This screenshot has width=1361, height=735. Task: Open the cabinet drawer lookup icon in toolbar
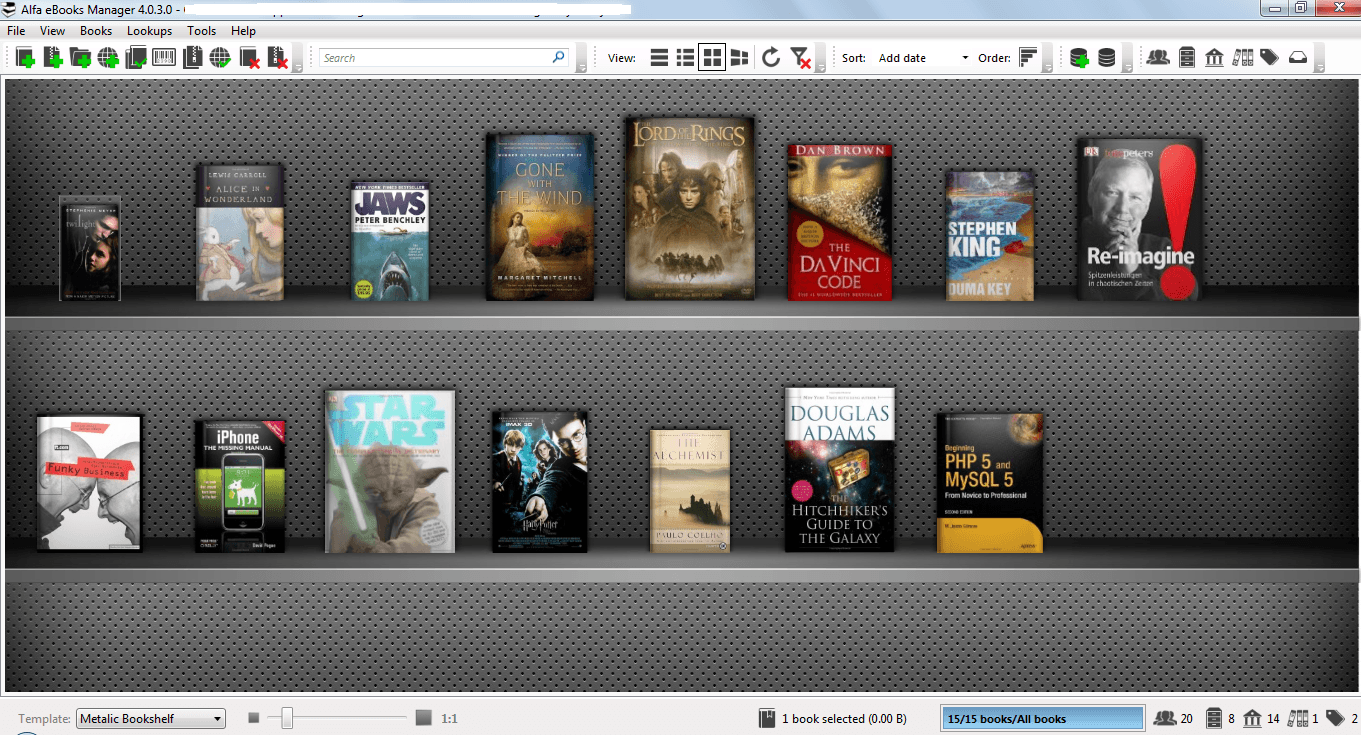[1187, 58]
